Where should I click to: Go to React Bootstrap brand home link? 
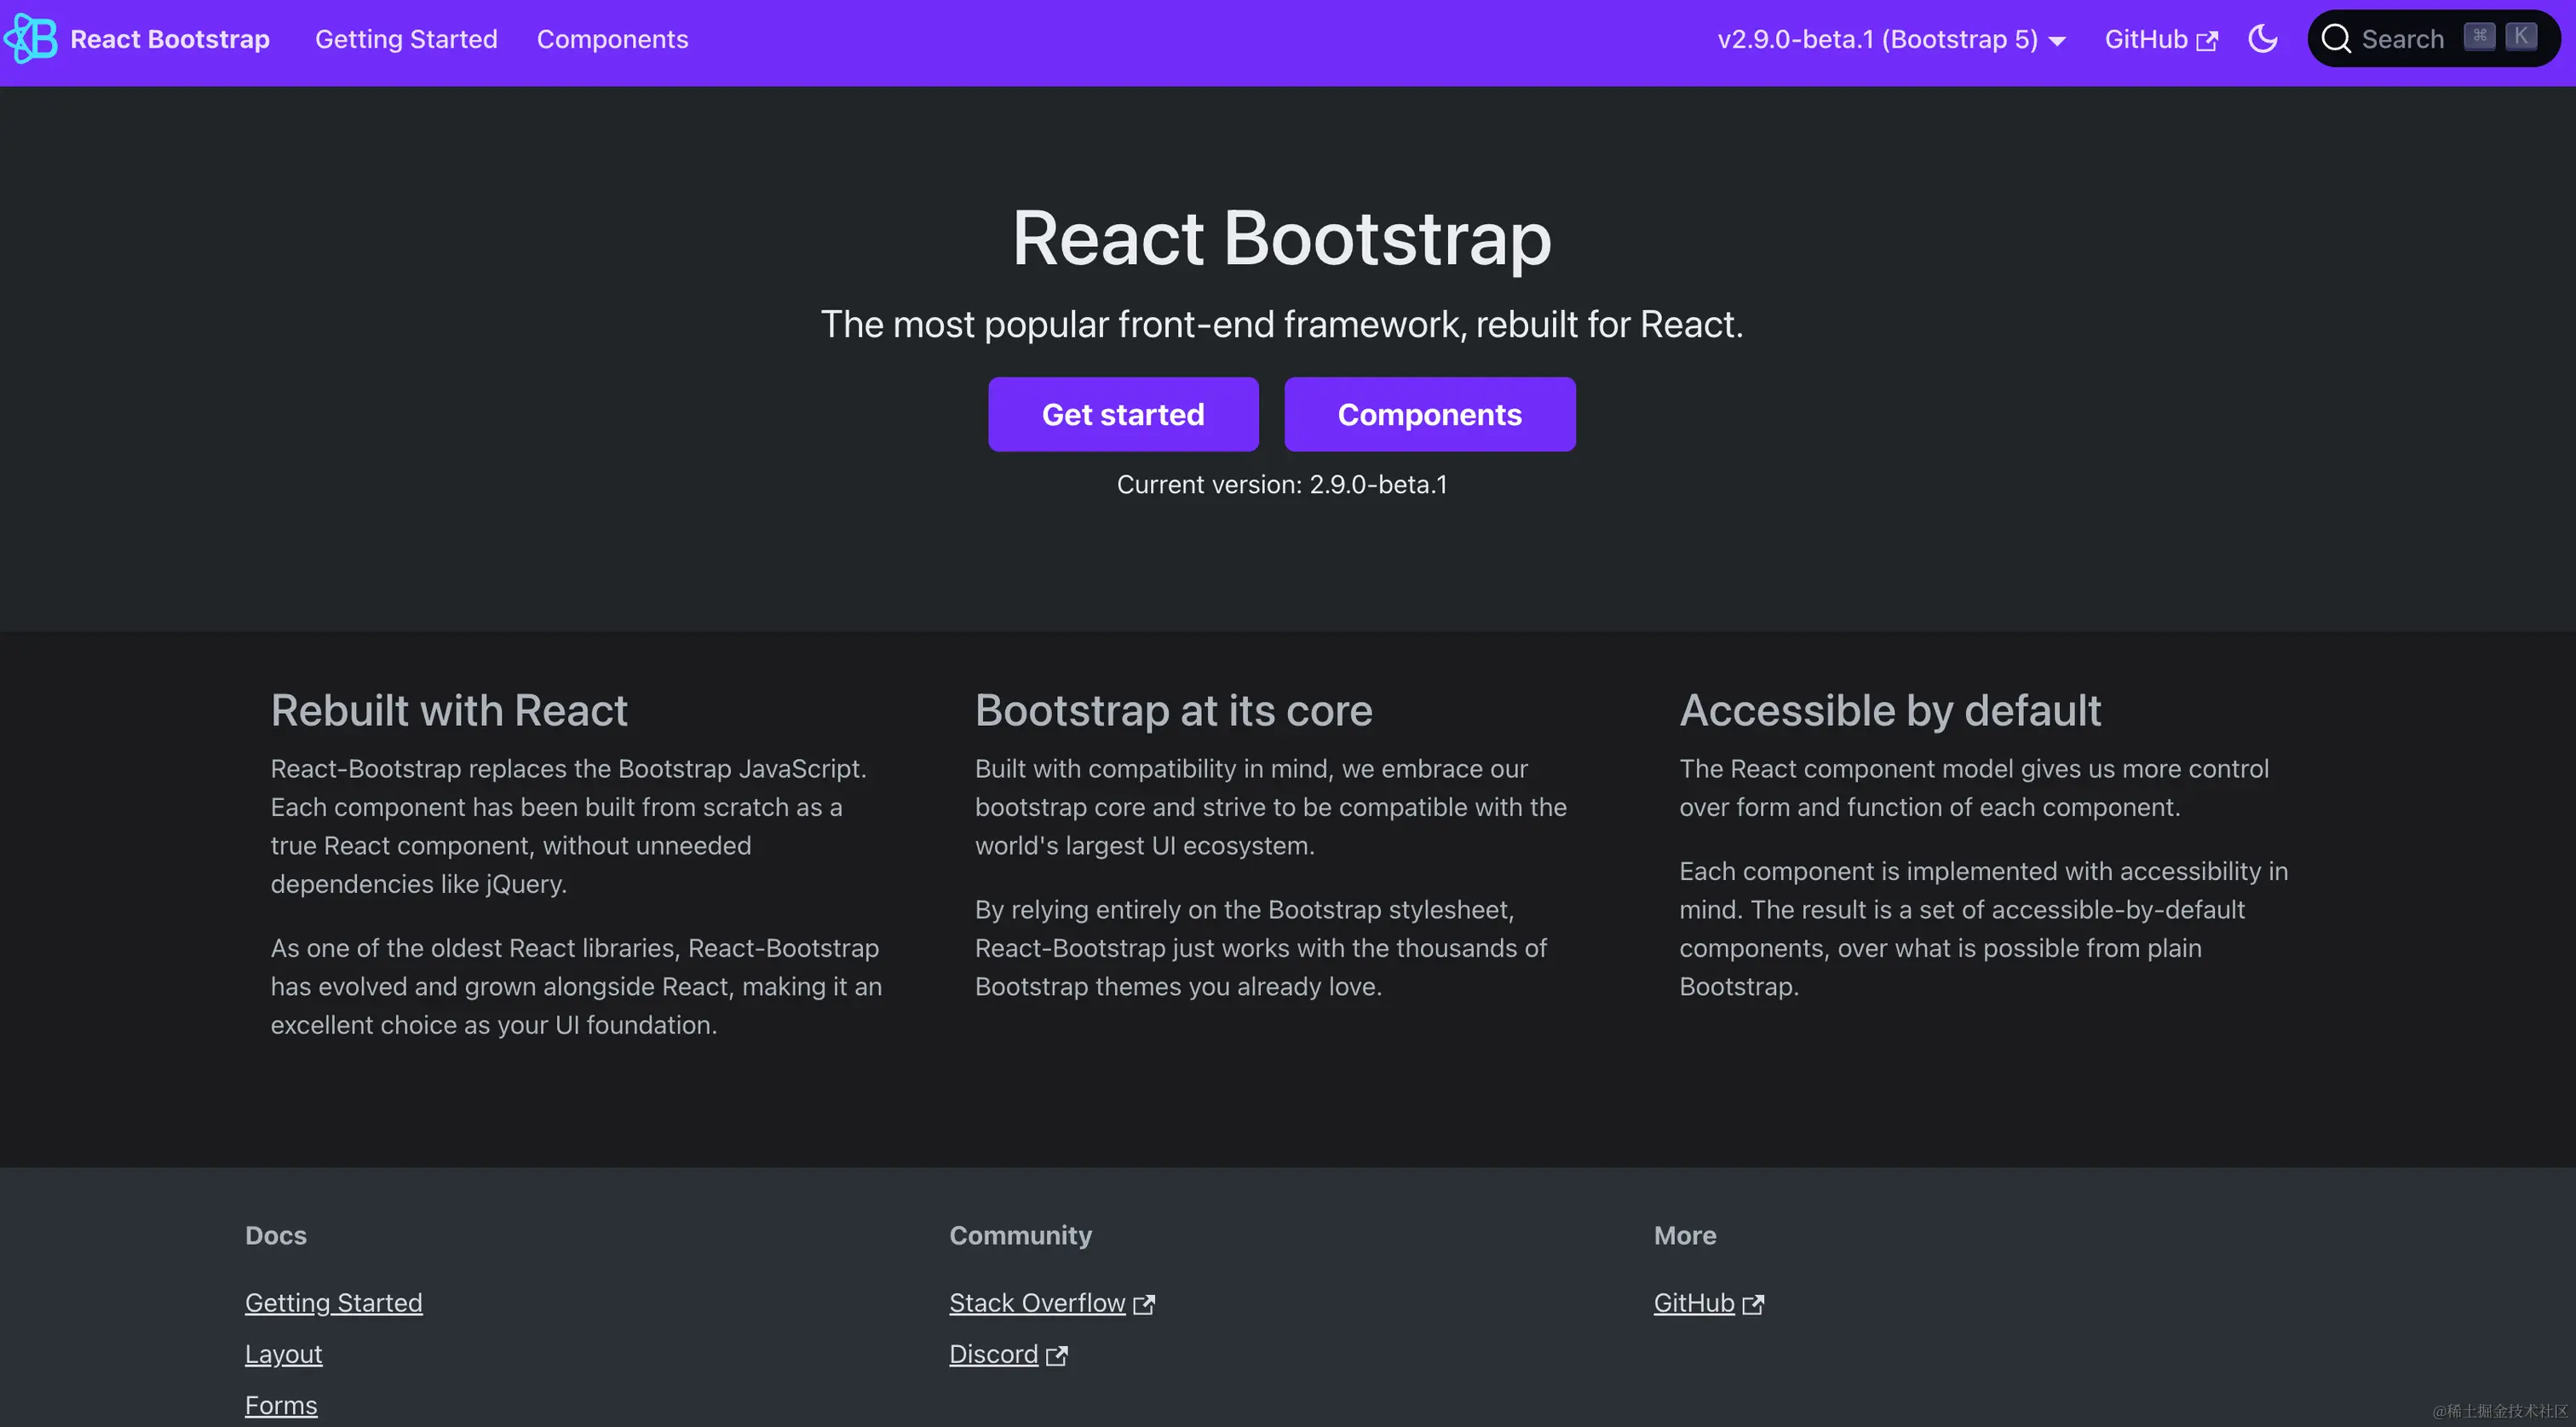coord(137,39)
